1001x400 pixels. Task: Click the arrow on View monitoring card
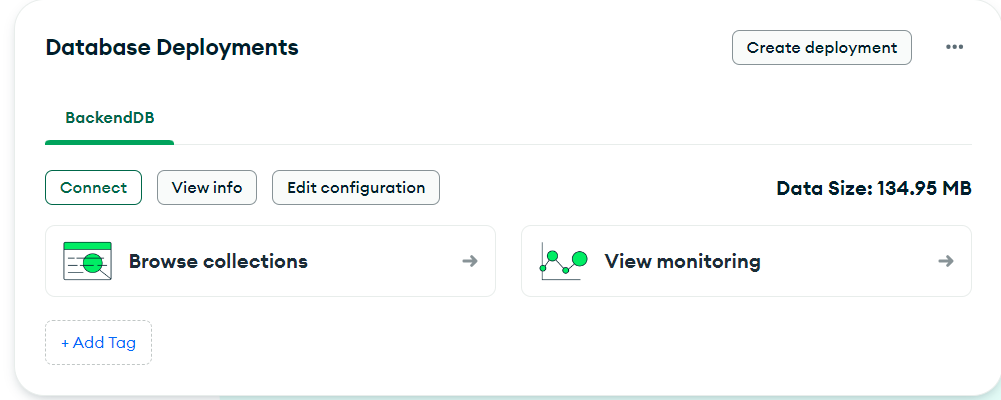click(946, 261)
